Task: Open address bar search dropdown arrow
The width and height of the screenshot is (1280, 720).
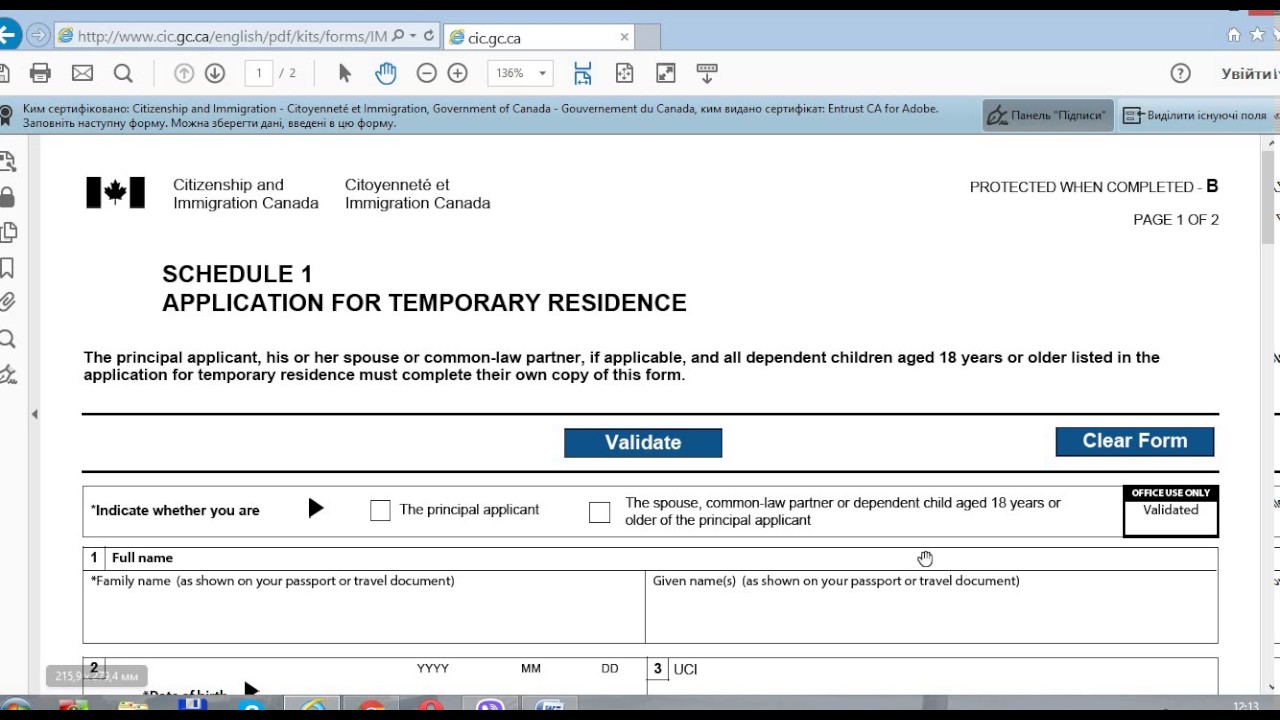Action: 413,36
